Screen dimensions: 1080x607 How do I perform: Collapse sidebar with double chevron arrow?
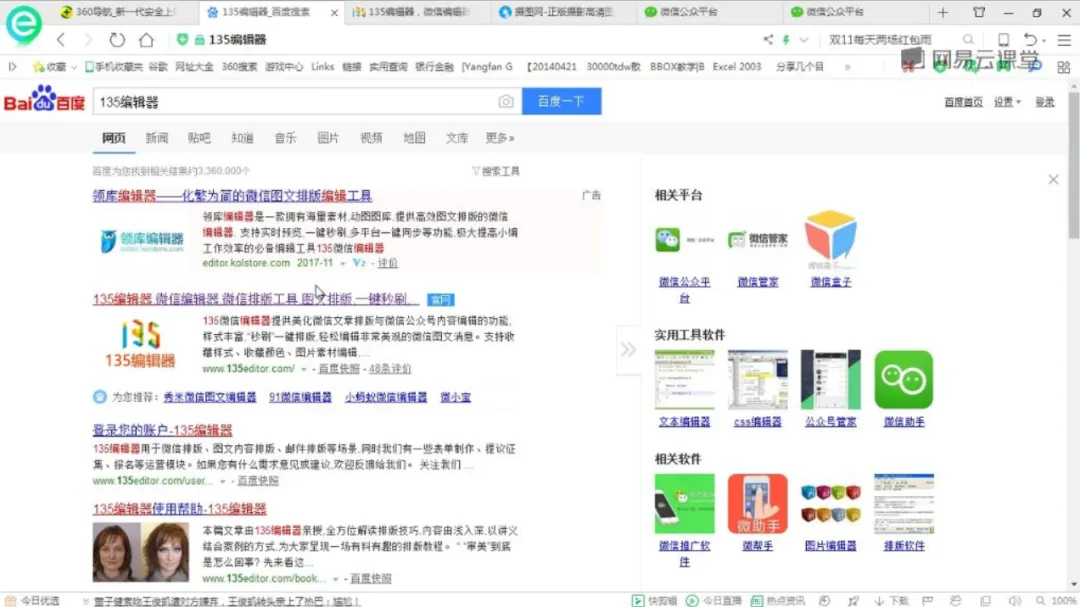tap(628, 349)
